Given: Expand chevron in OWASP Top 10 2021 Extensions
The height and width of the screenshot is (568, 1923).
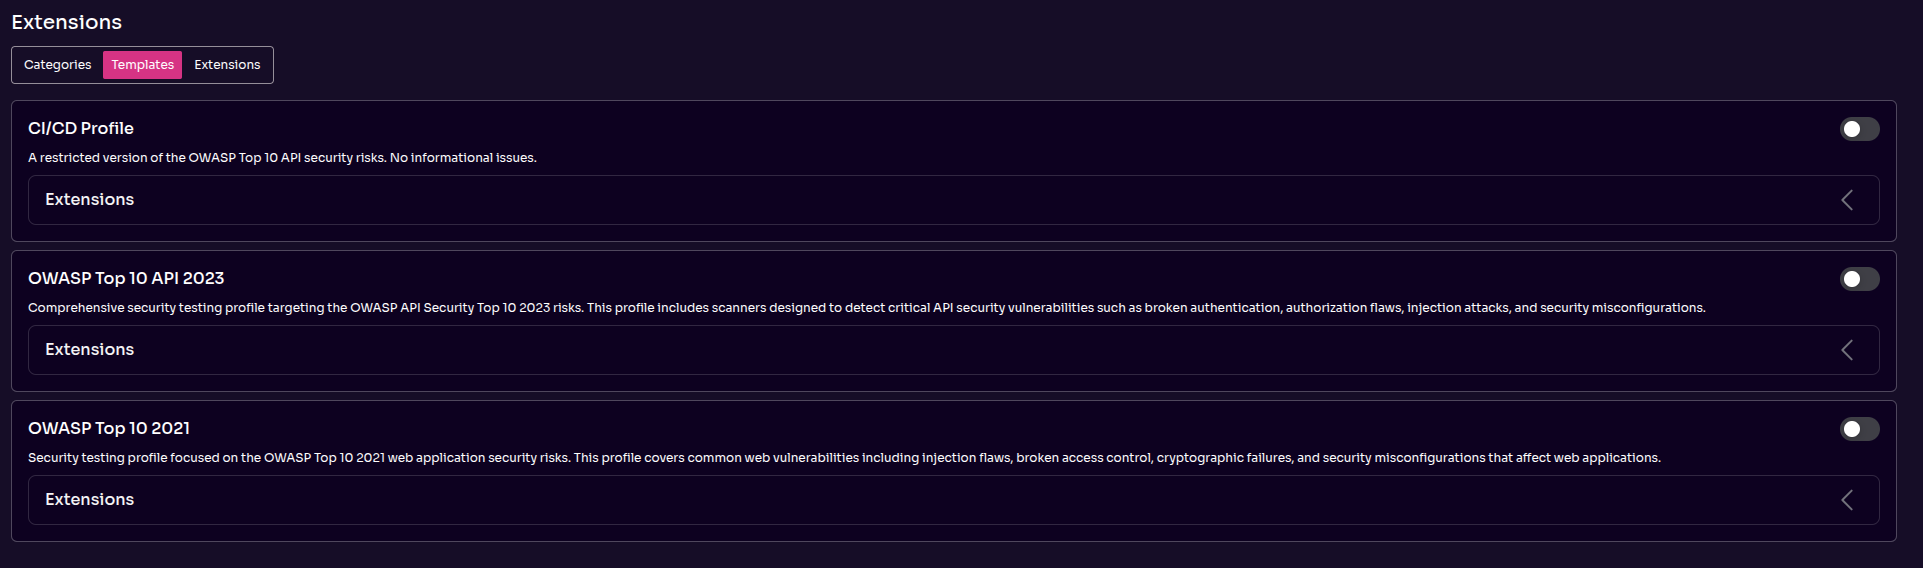Looking at the screenshot, I should click(x=1847, y=500).
